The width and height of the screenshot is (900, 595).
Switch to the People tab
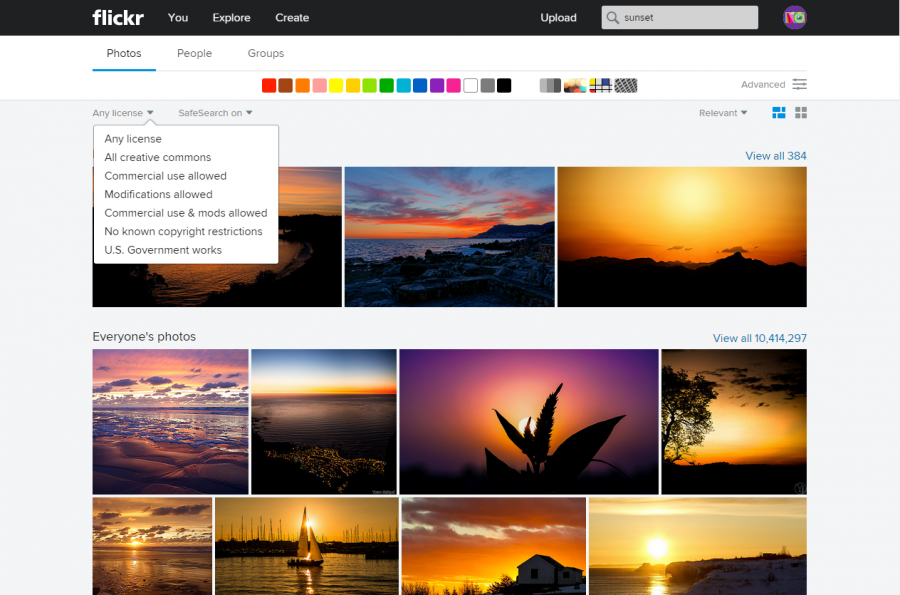click(x=194, y=53)
